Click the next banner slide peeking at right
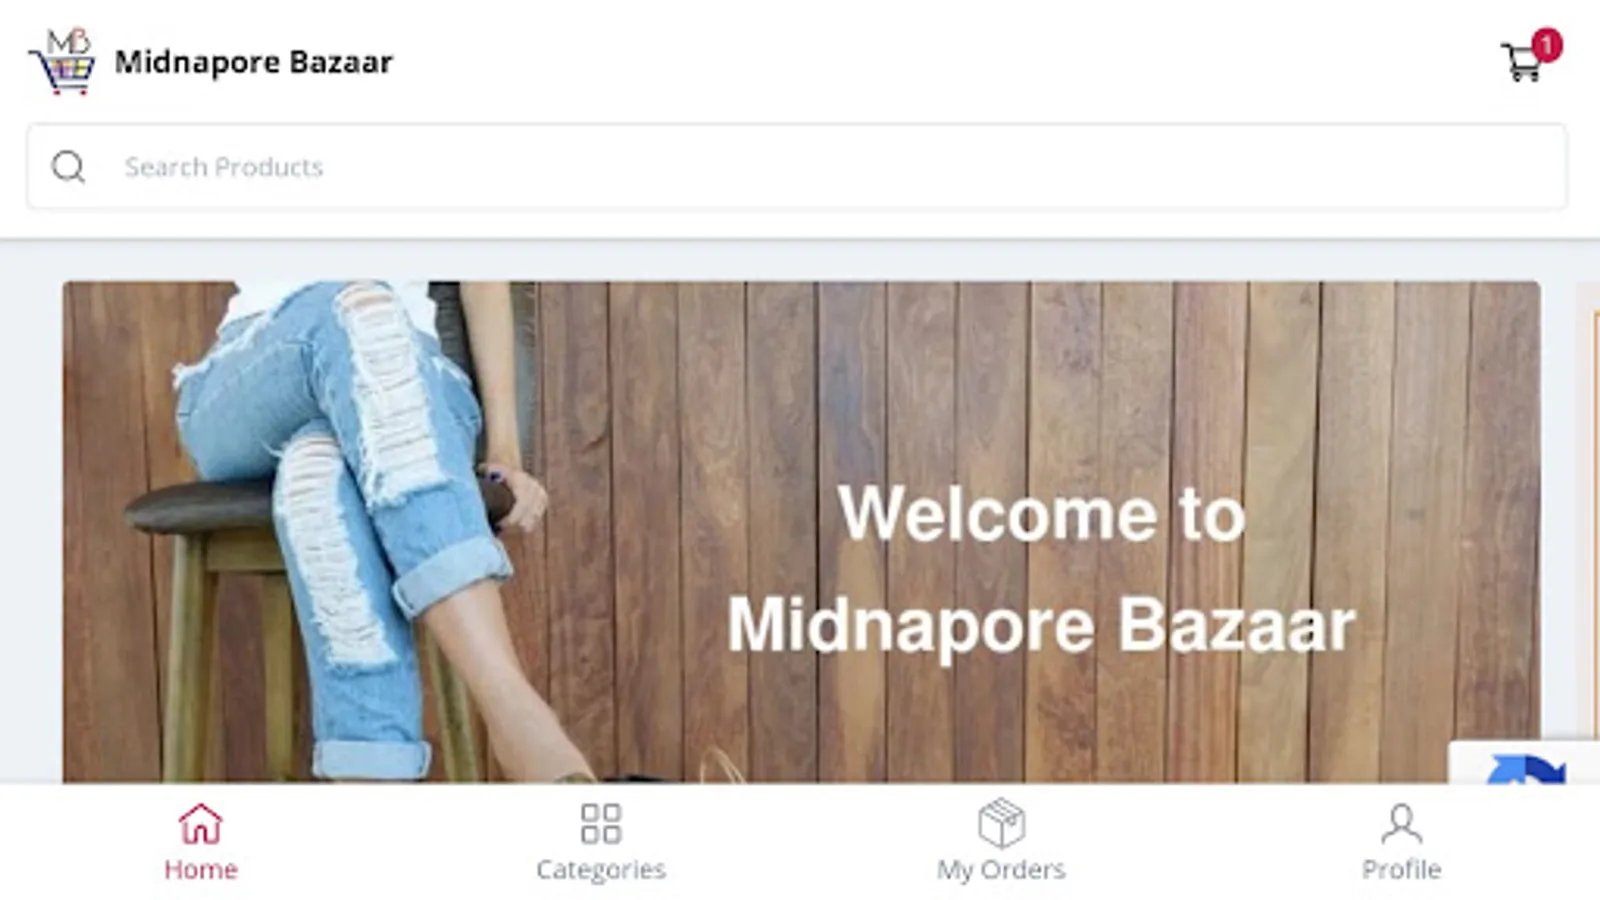Viewport: 1600px width, 900px height. pos(1588,510)
